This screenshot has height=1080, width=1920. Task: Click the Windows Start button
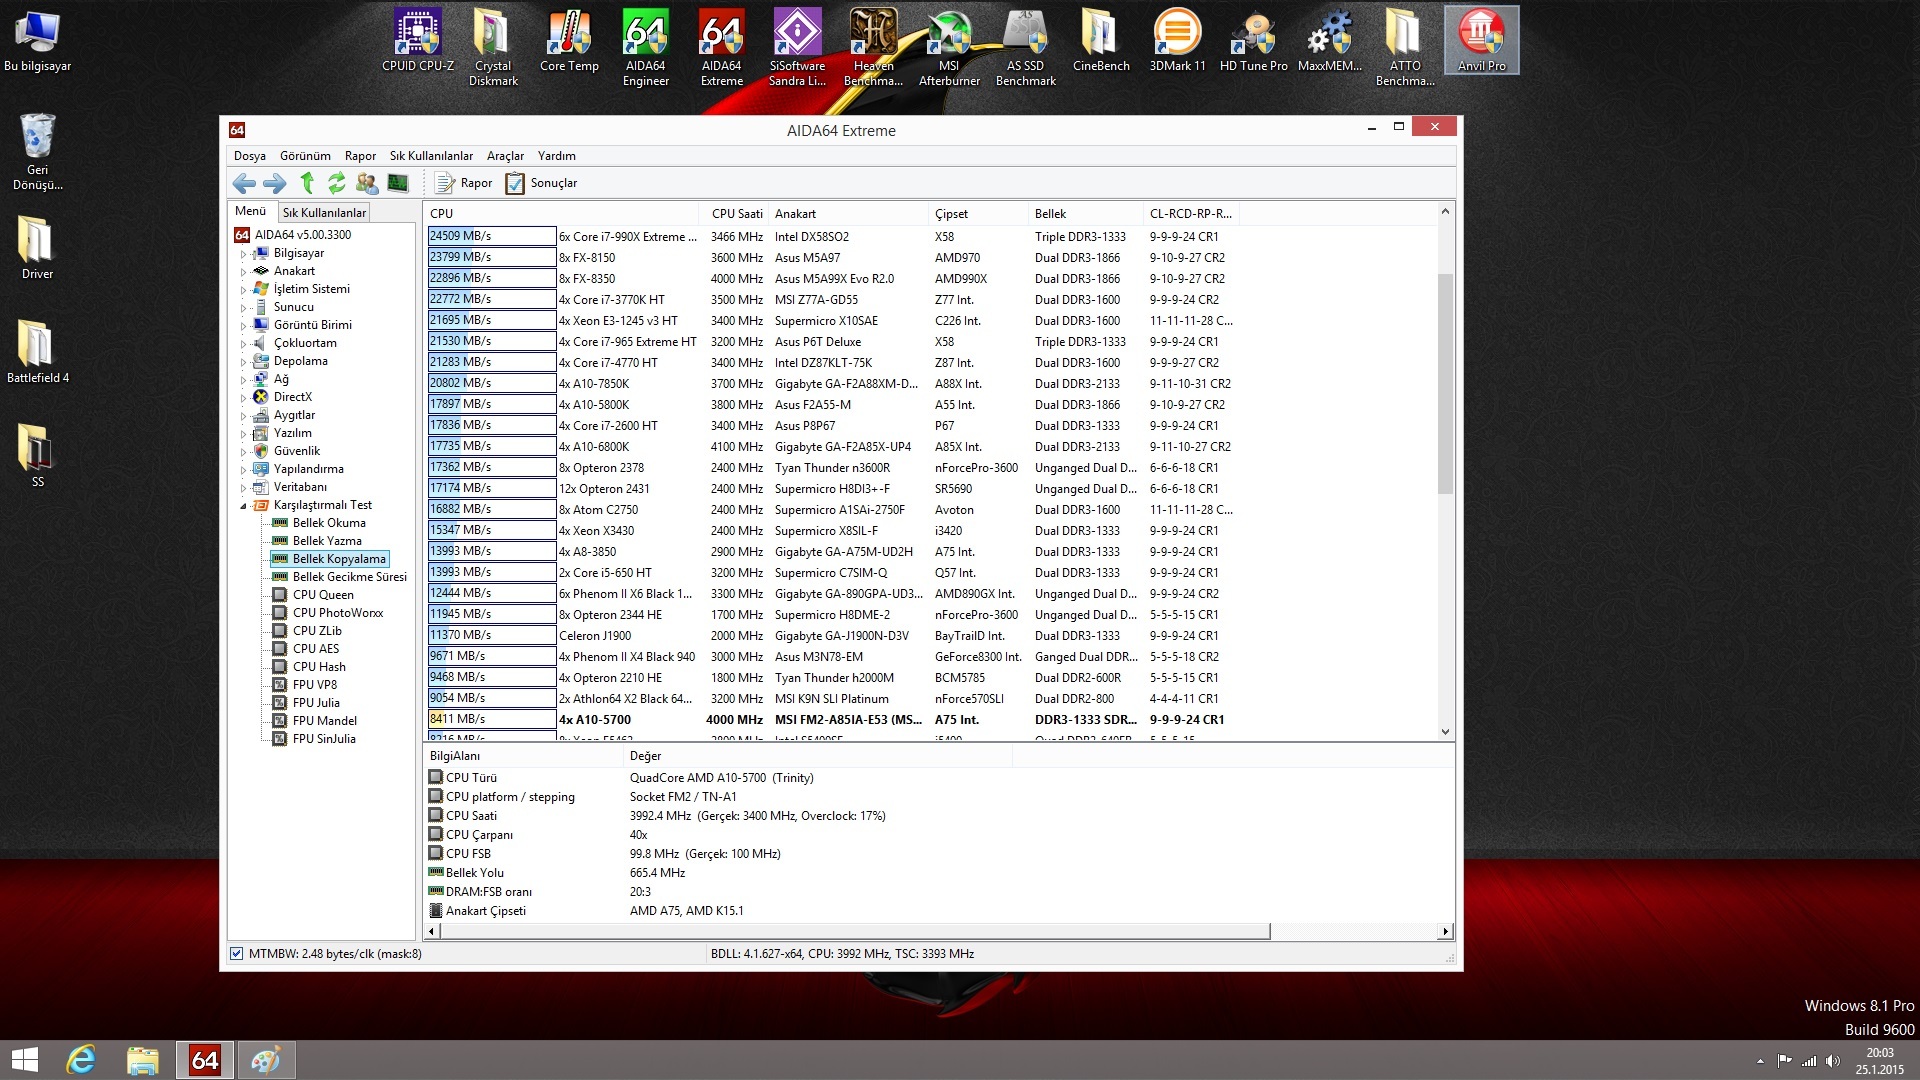point(24,1060)
